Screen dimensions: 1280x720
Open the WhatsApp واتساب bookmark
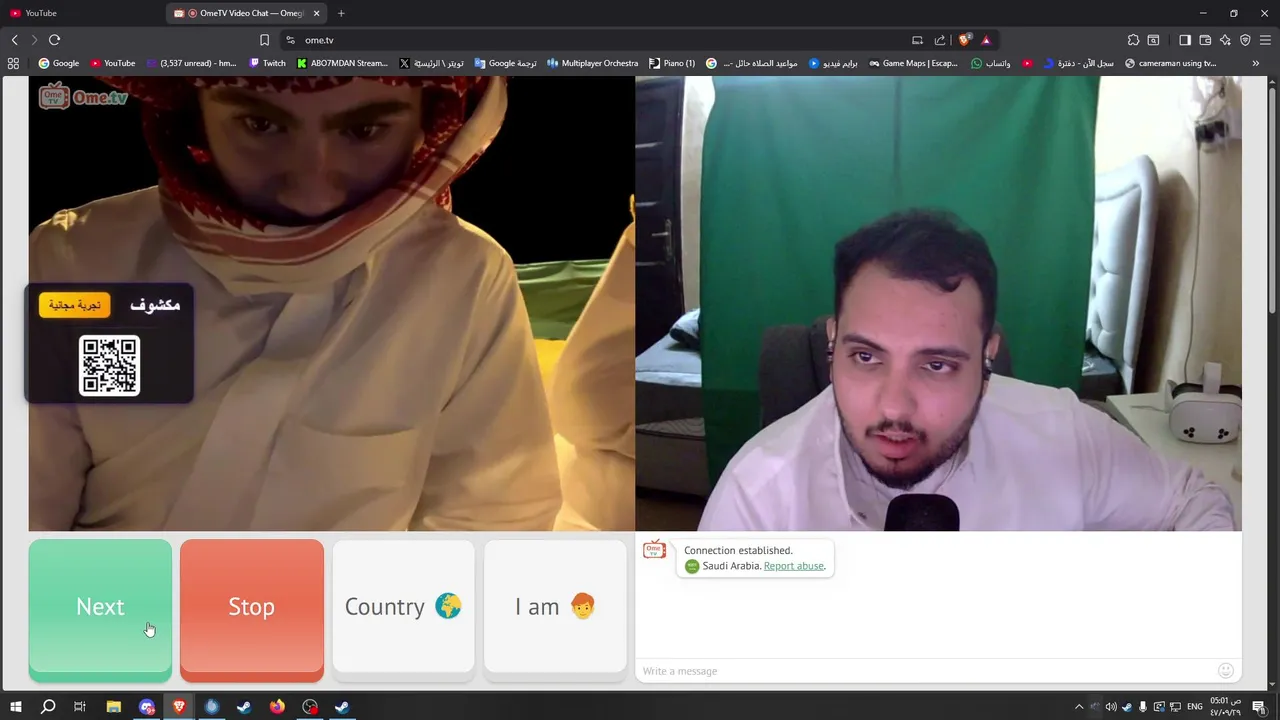991,63
